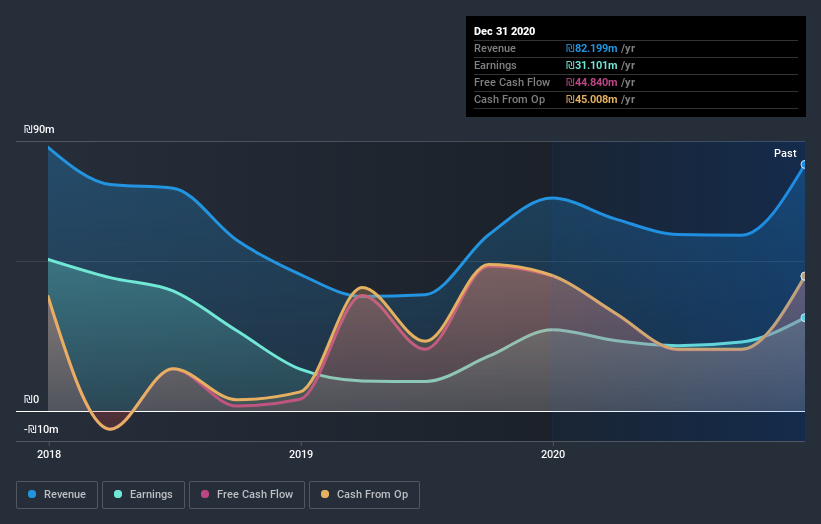
Task: Click the Cash From Op value ₪45.008m
Action: [x=592, y=99]
